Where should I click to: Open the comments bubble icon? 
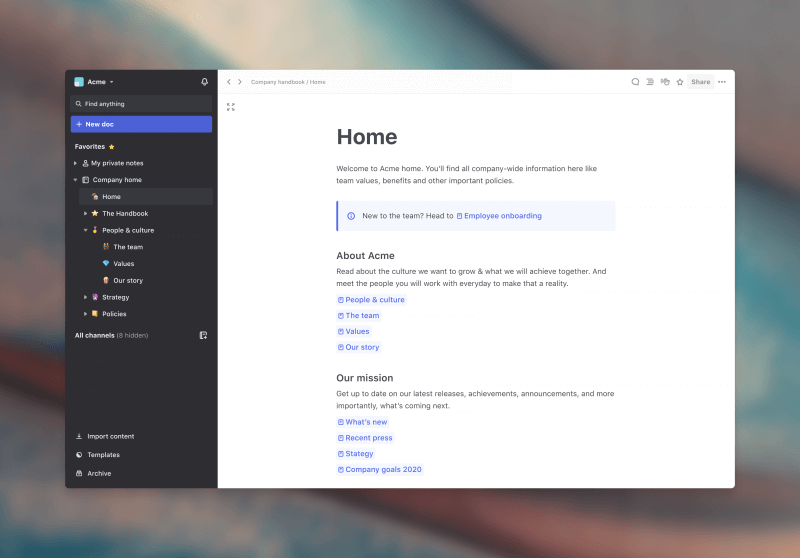635,82
